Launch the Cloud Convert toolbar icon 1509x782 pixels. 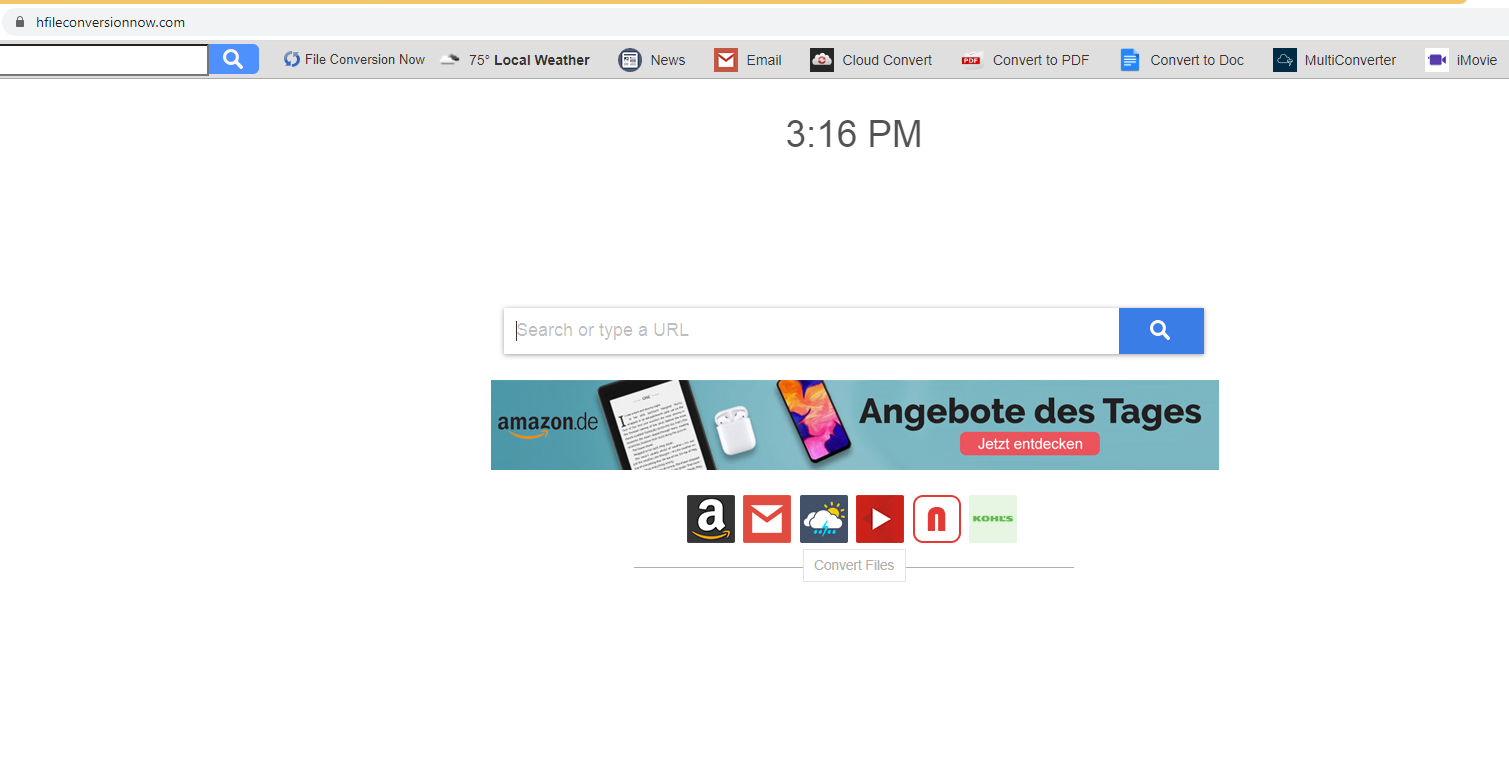pyautogui.click(x=822, y=60)
